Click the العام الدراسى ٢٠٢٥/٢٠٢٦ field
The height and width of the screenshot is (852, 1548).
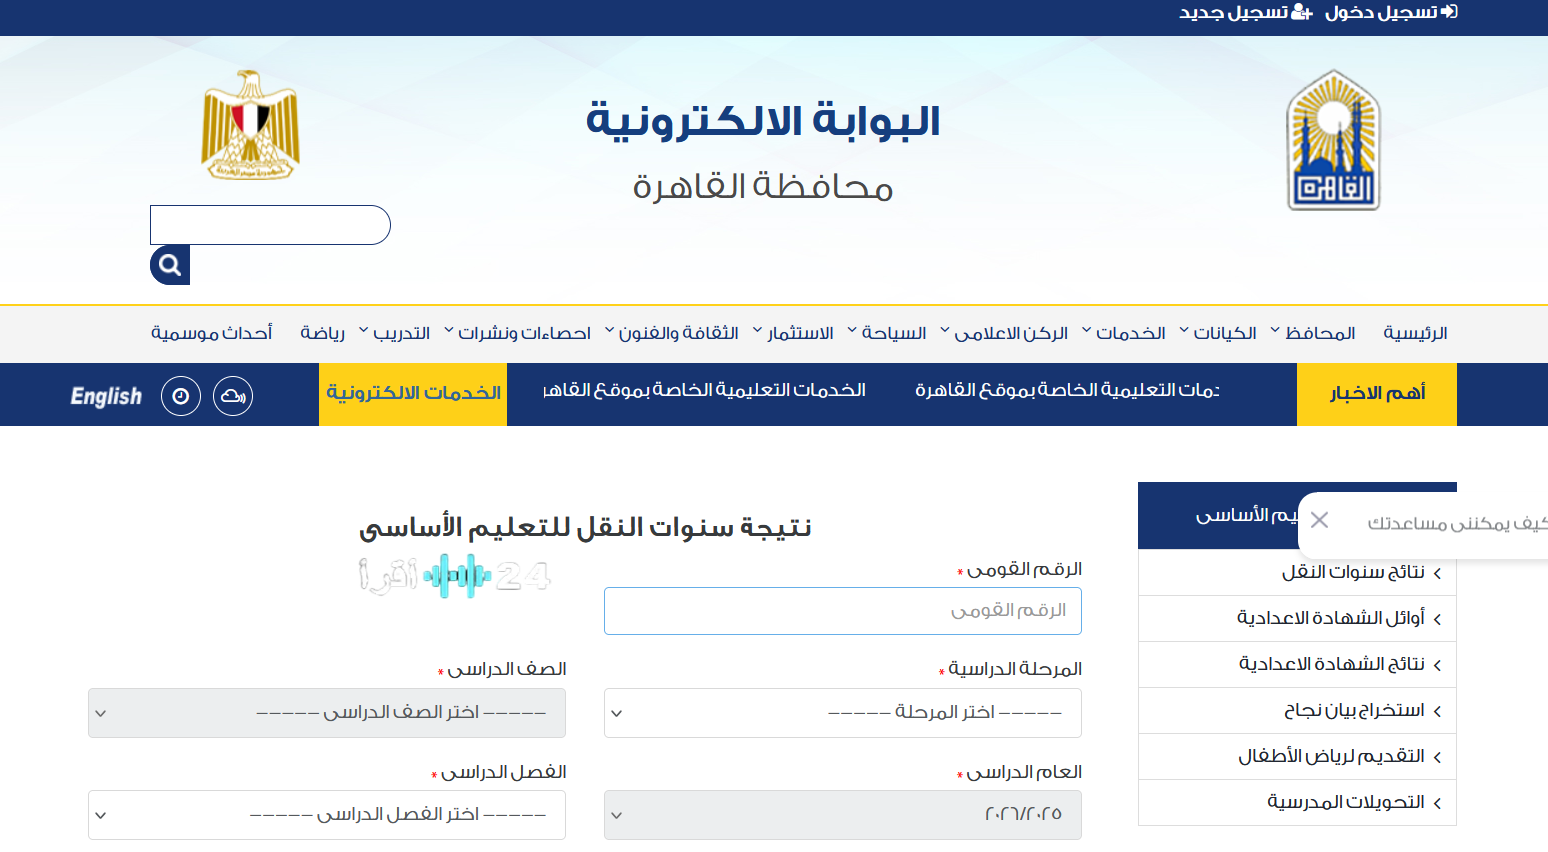(x=842, y=815)
